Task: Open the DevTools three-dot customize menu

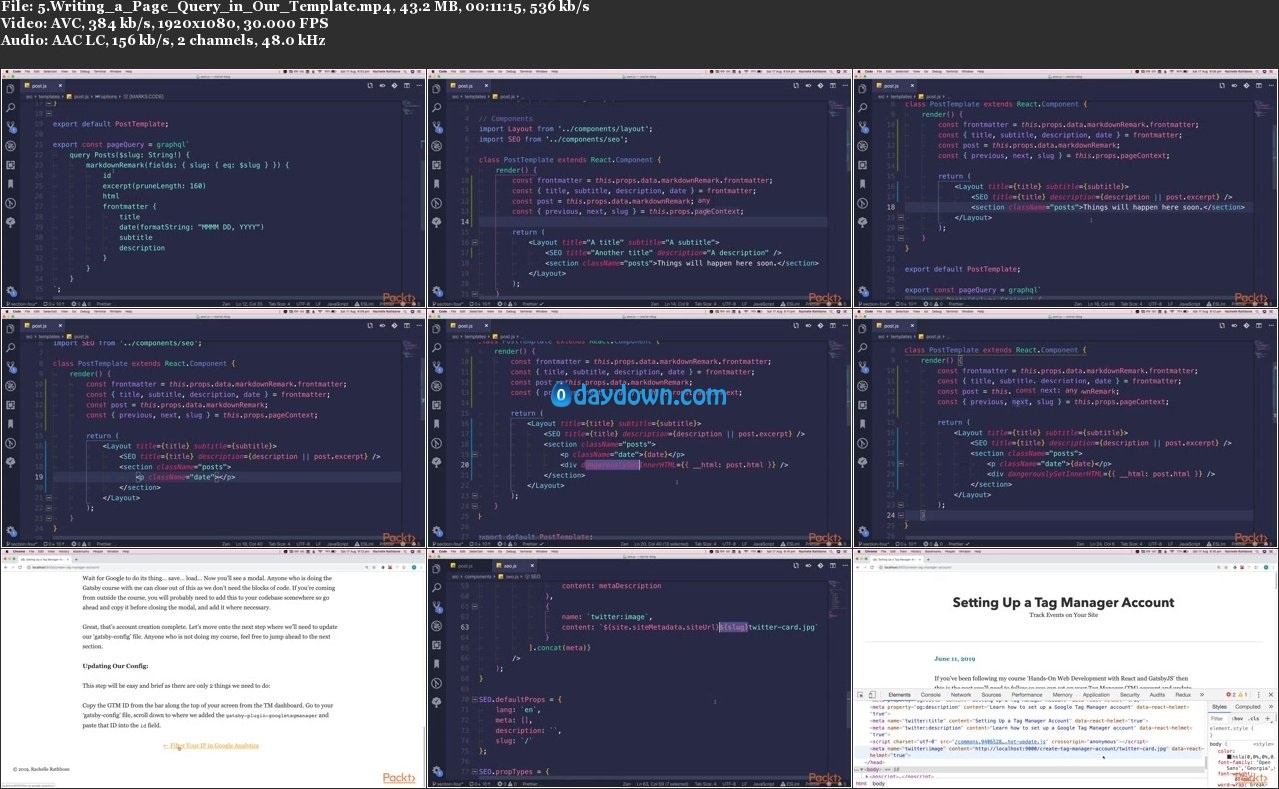Action: click(x=1260, y=694)
